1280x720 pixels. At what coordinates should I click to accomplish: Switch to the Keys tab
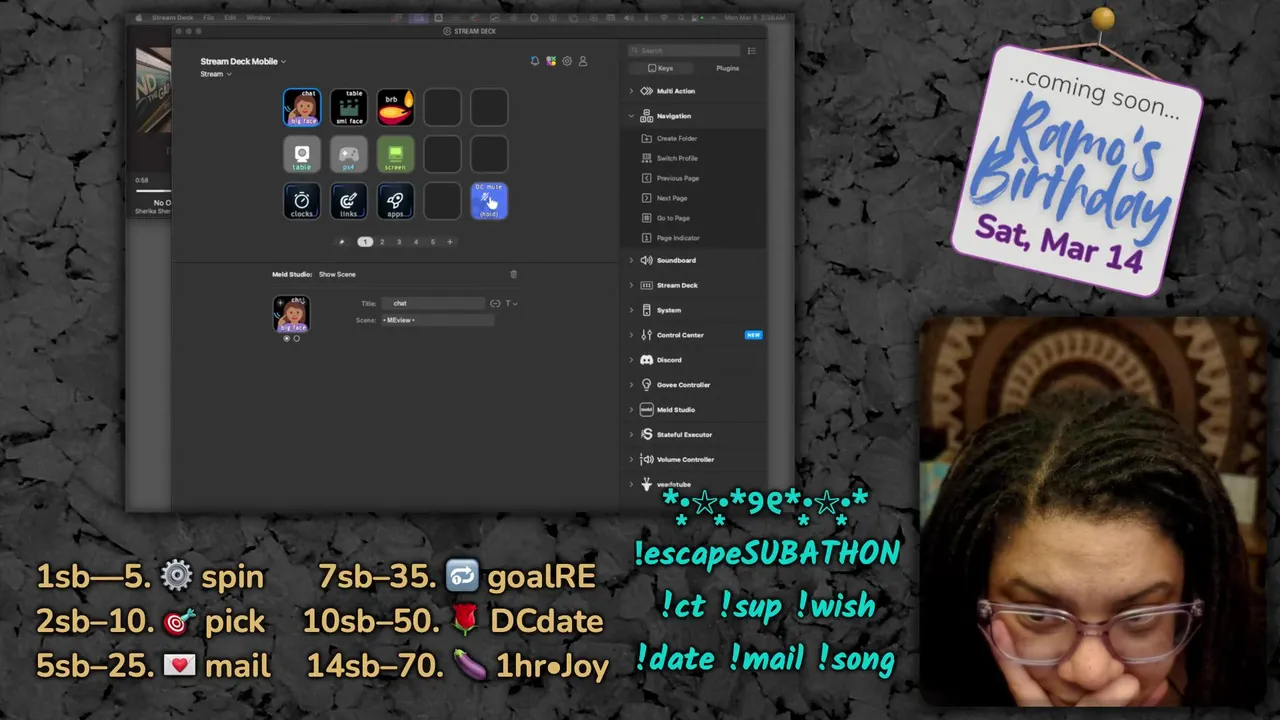click(x=661, y=68)
